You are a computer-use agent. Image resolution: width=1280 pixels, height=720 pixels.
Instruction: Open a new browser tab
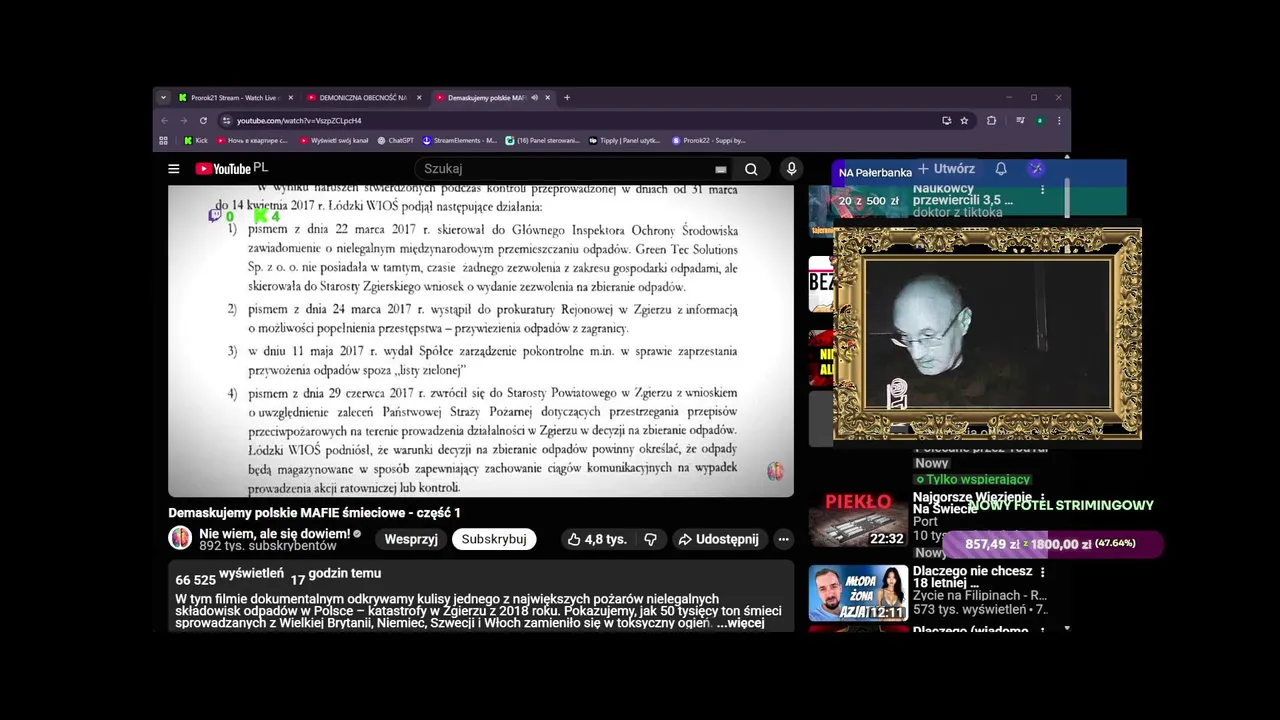point(567,98)
